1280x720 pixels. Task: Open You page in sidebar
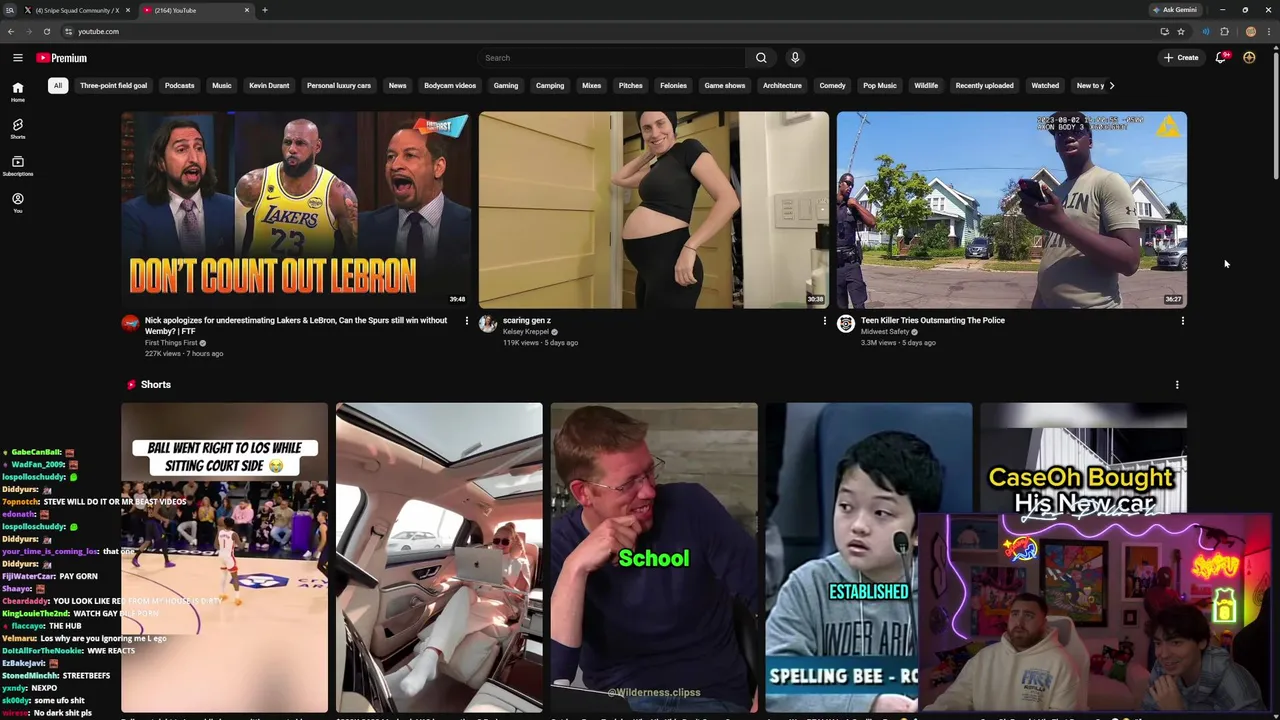pos(18,203)
